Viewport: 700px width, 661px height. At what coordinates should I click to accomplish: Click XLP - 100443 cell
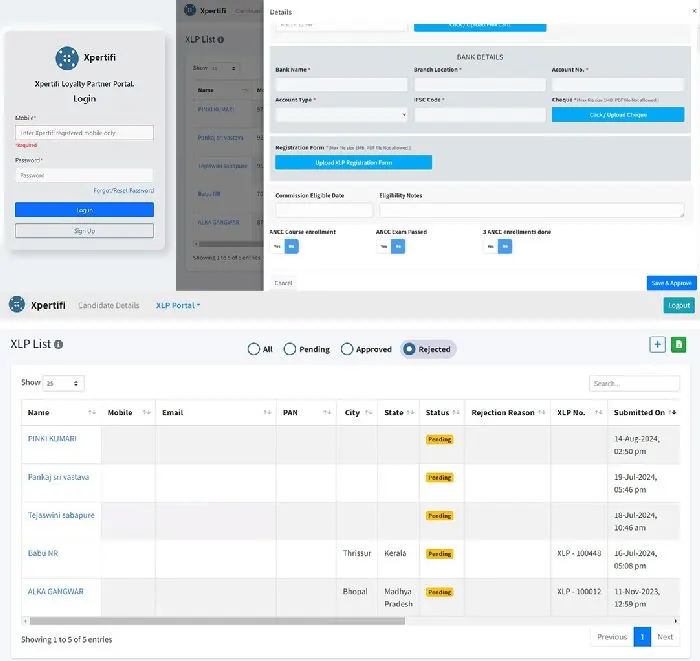tap(579, 553)
